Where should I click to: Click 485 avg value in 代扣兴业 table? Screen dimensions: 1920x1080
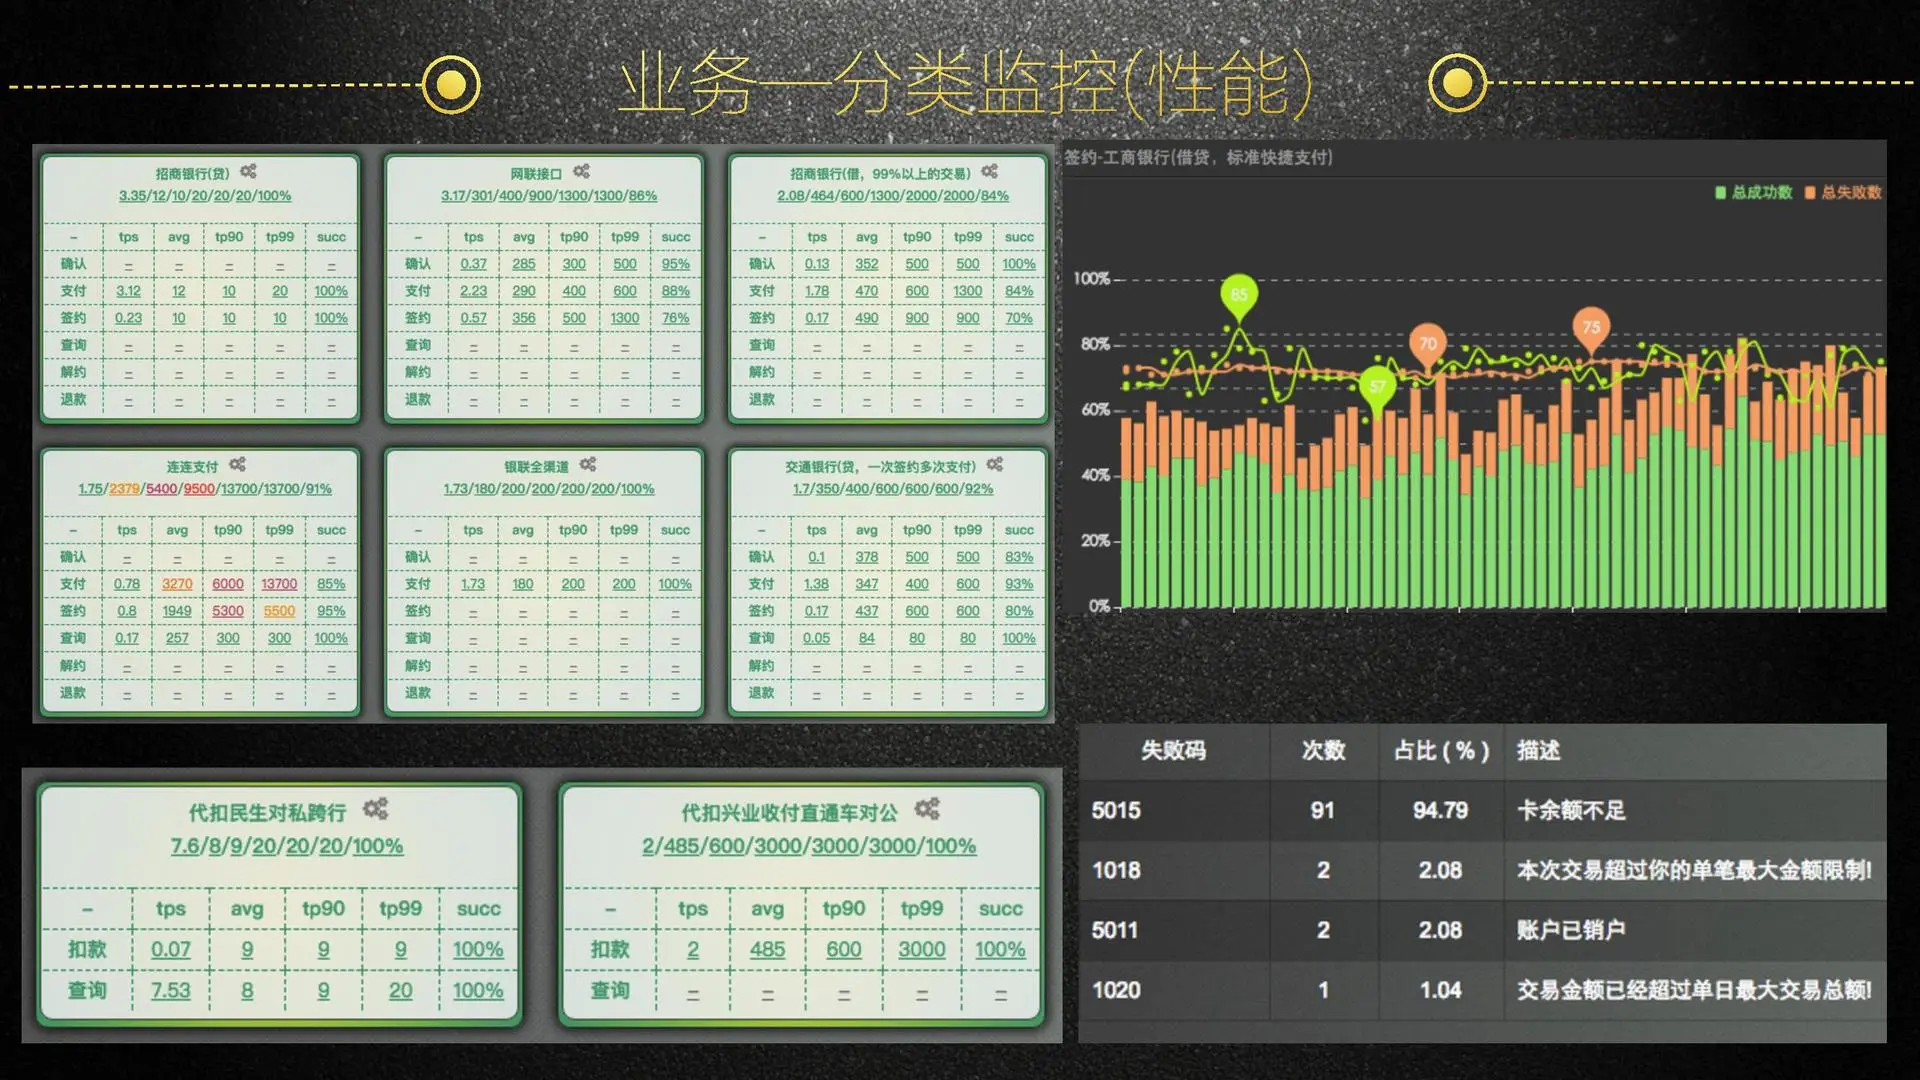click(x=767, y=950)
